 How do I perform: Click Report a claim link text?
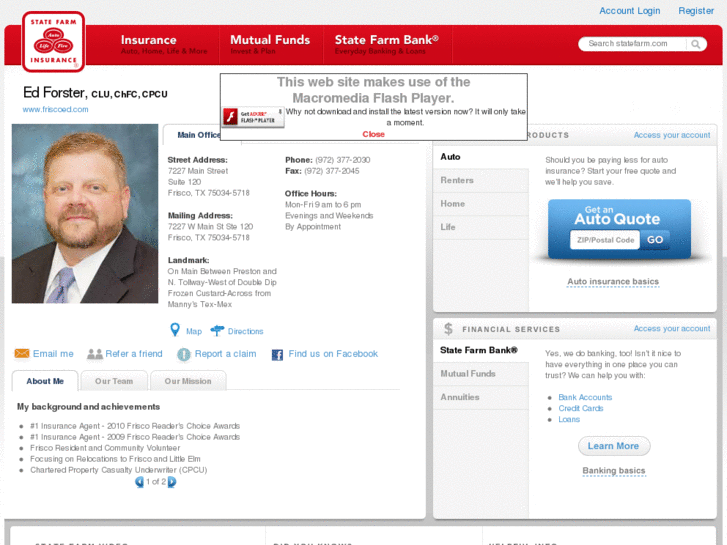pos(225,354)
